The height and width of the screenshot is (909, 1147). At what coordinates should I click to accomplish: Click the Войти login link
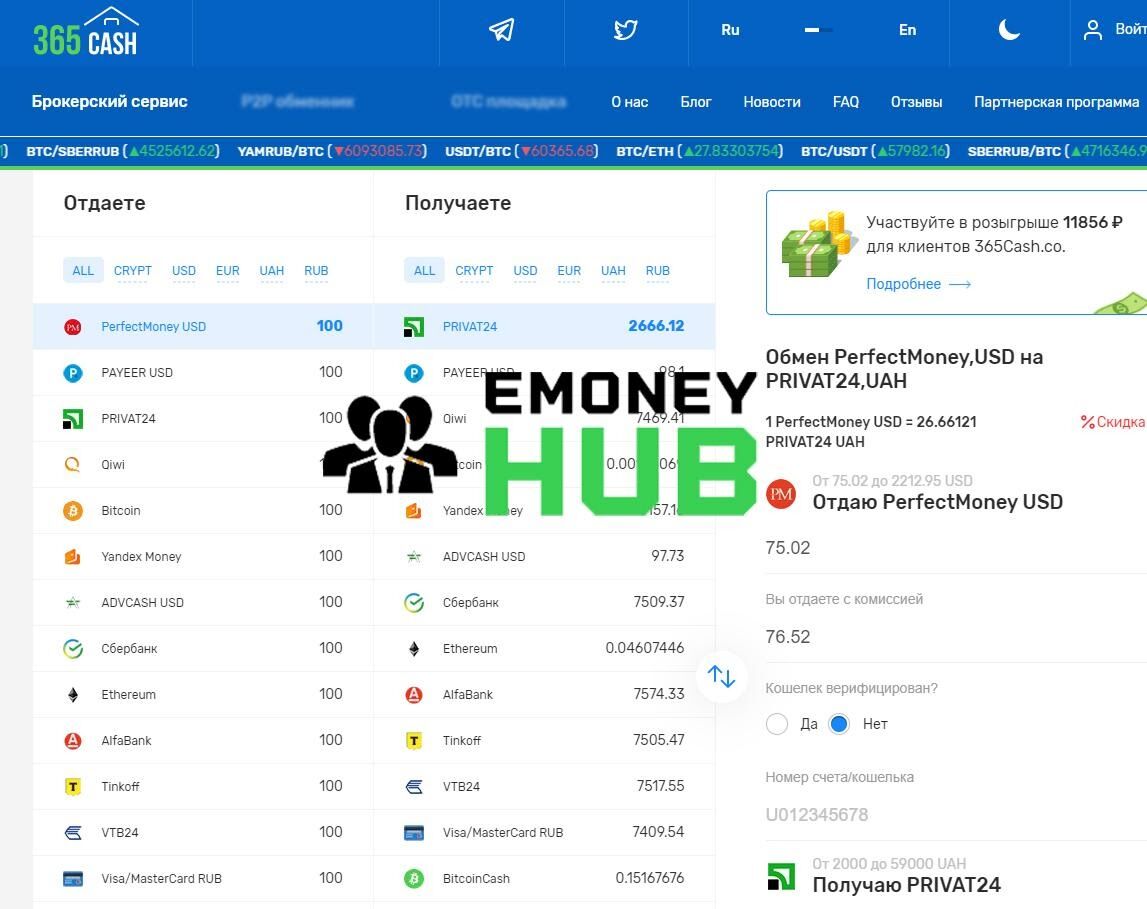(x=1130, y=29)
